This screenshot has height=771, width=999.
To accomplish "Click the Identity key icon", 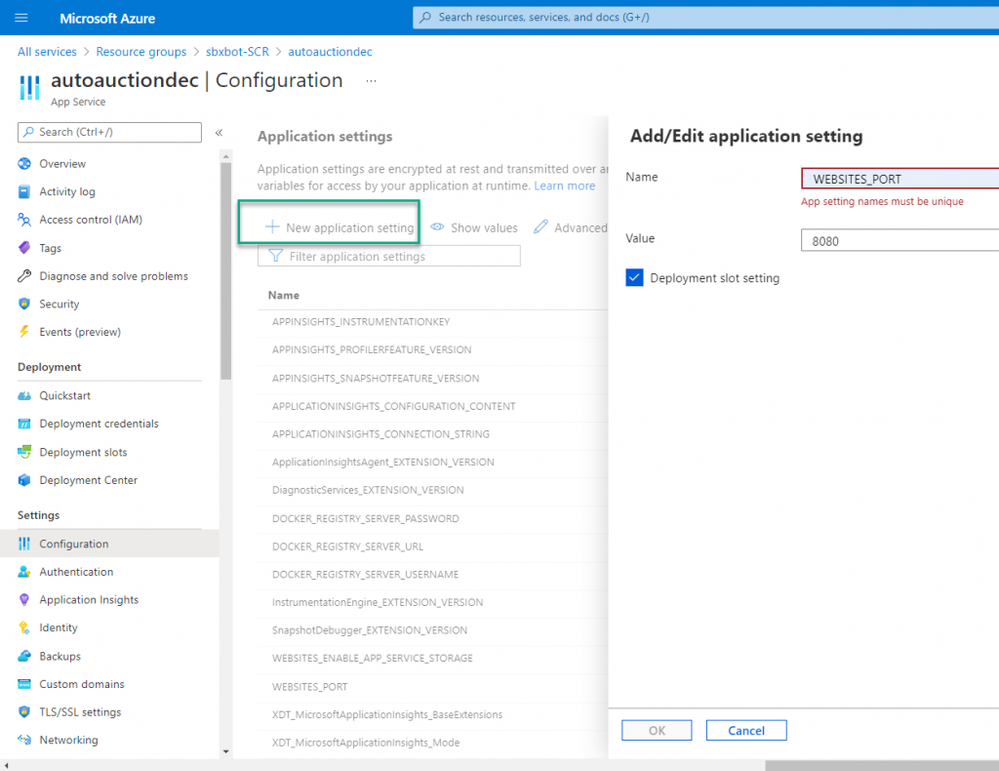I will (x=24, y=628).
